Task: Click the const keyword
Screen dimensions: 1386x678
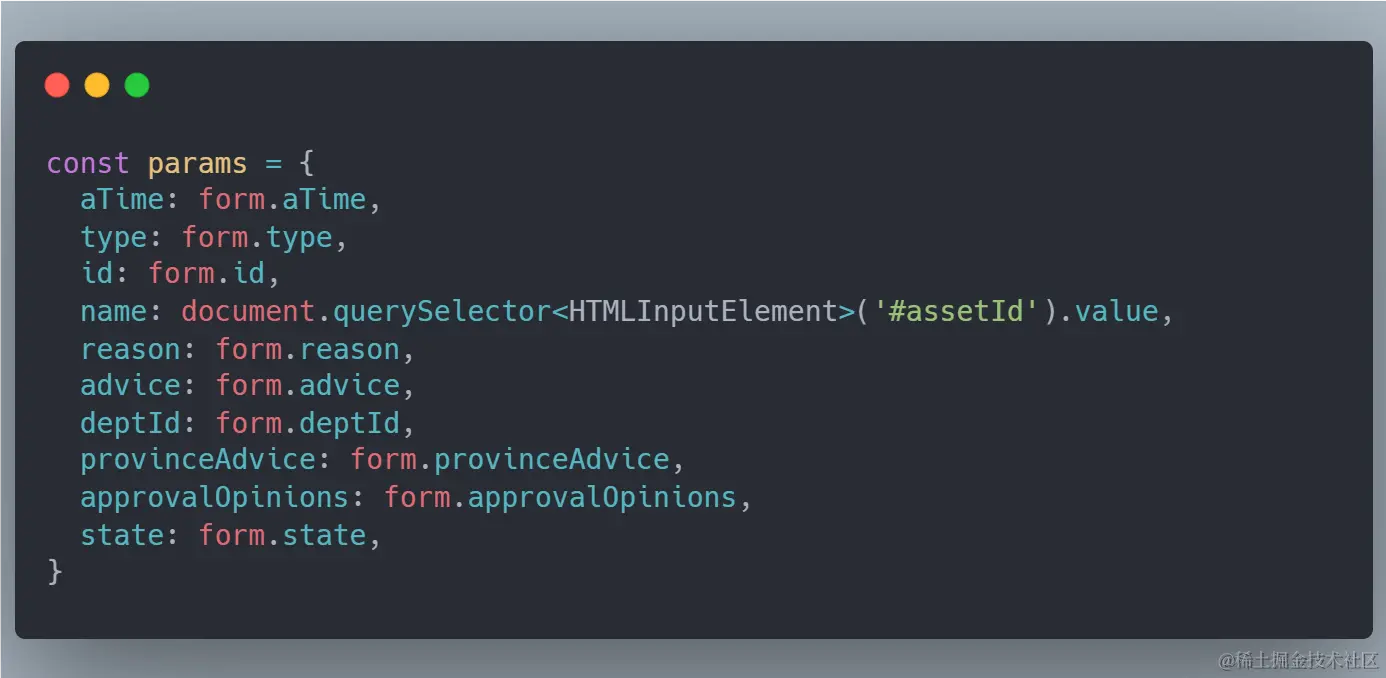Action: 88,163
